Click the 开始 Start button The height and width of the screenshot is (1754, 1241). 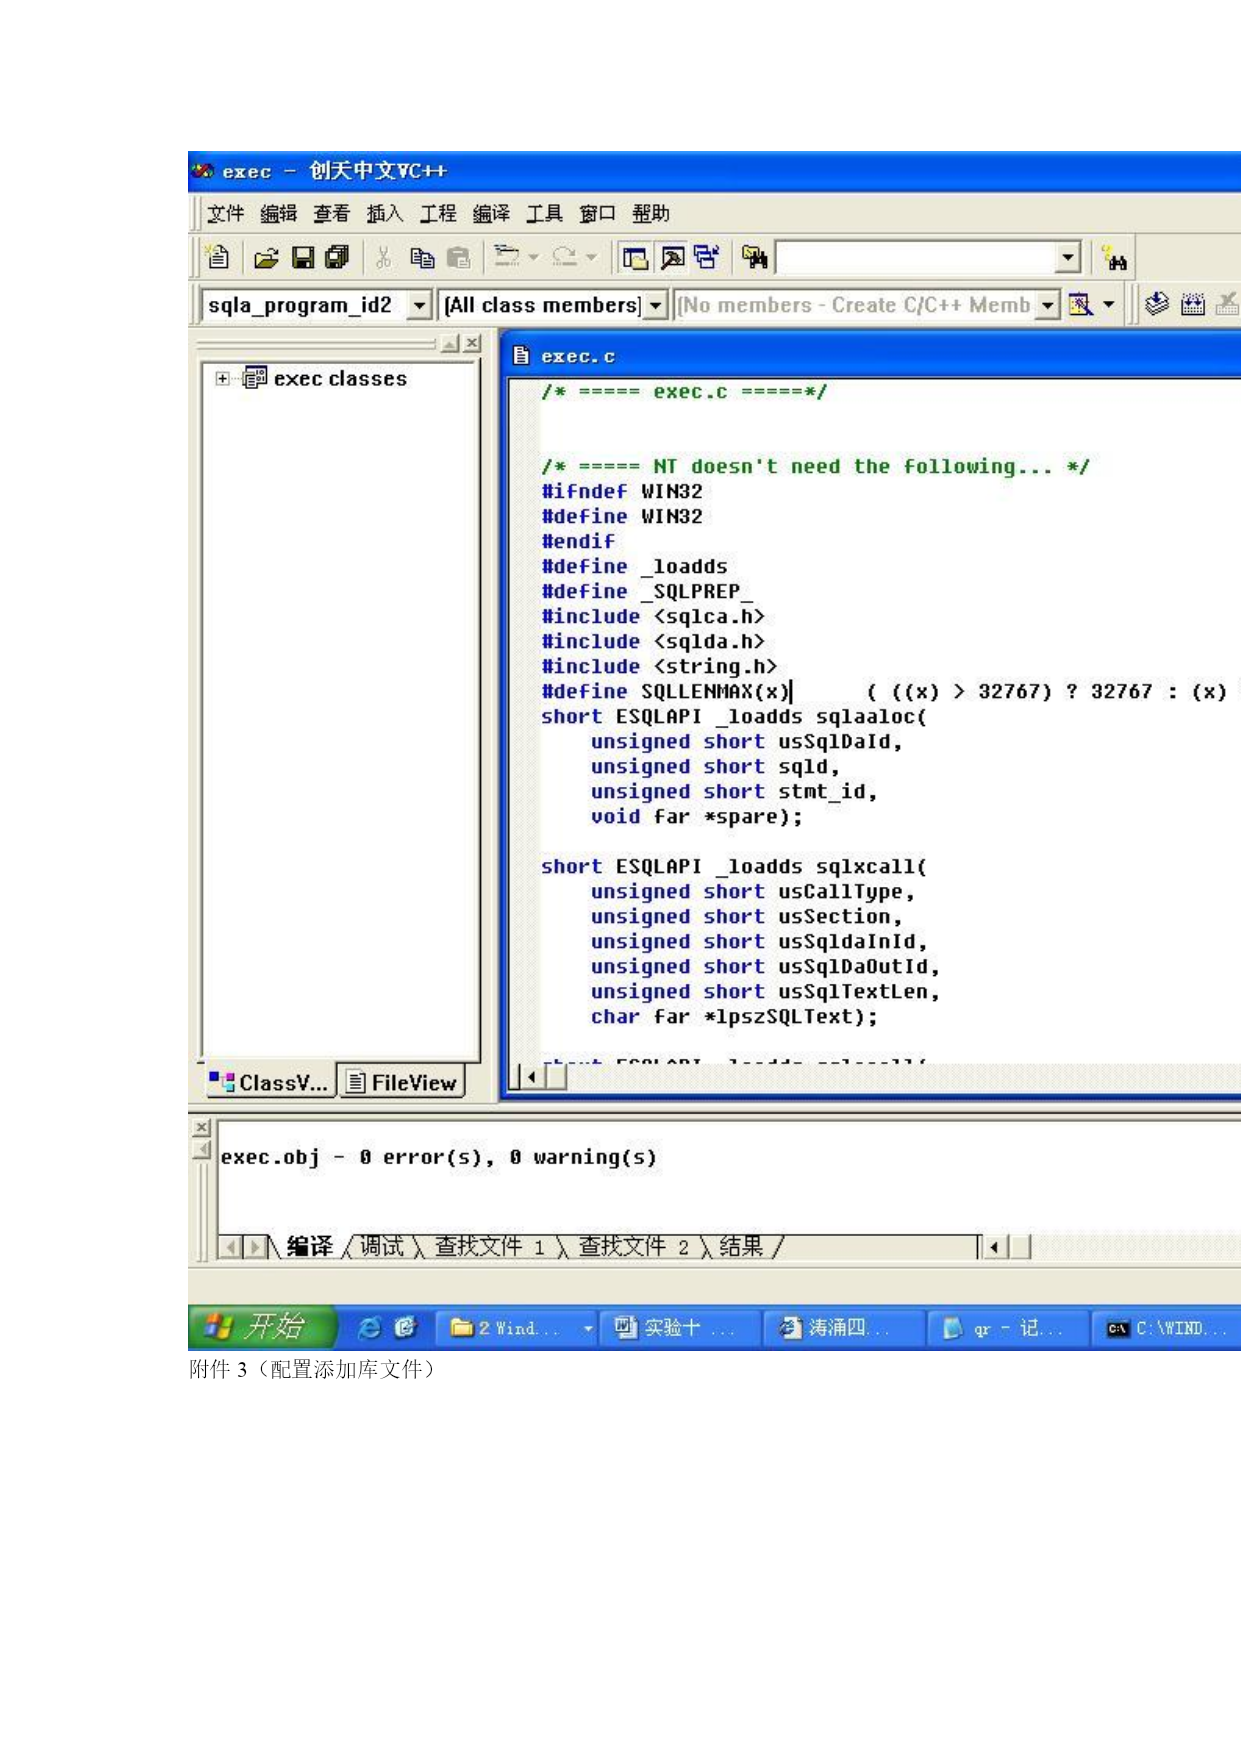[x=262, y=1327]
